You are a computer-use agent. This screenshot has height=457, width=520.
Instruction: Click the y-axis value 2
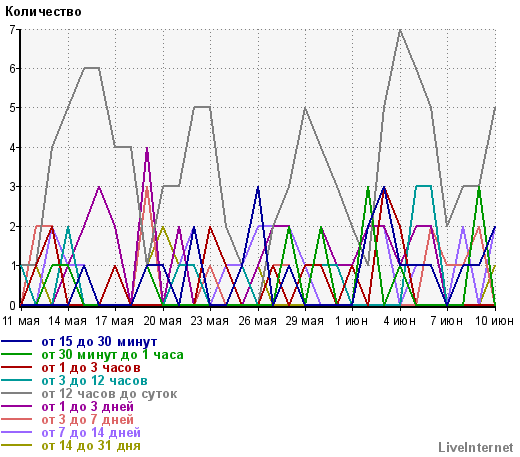click(x=12, y=227)
